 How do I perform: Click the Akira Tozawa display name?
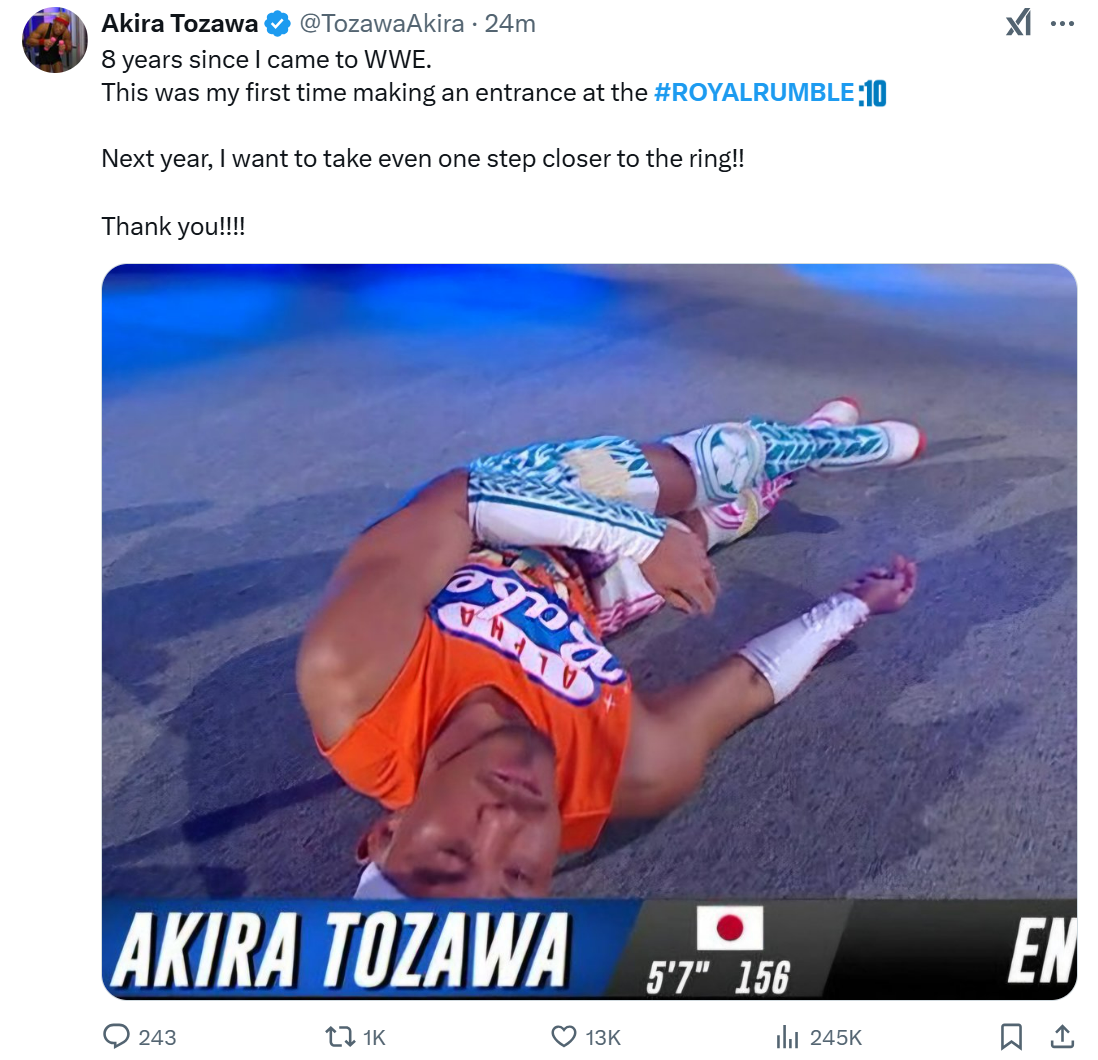[x=180, y=24]
